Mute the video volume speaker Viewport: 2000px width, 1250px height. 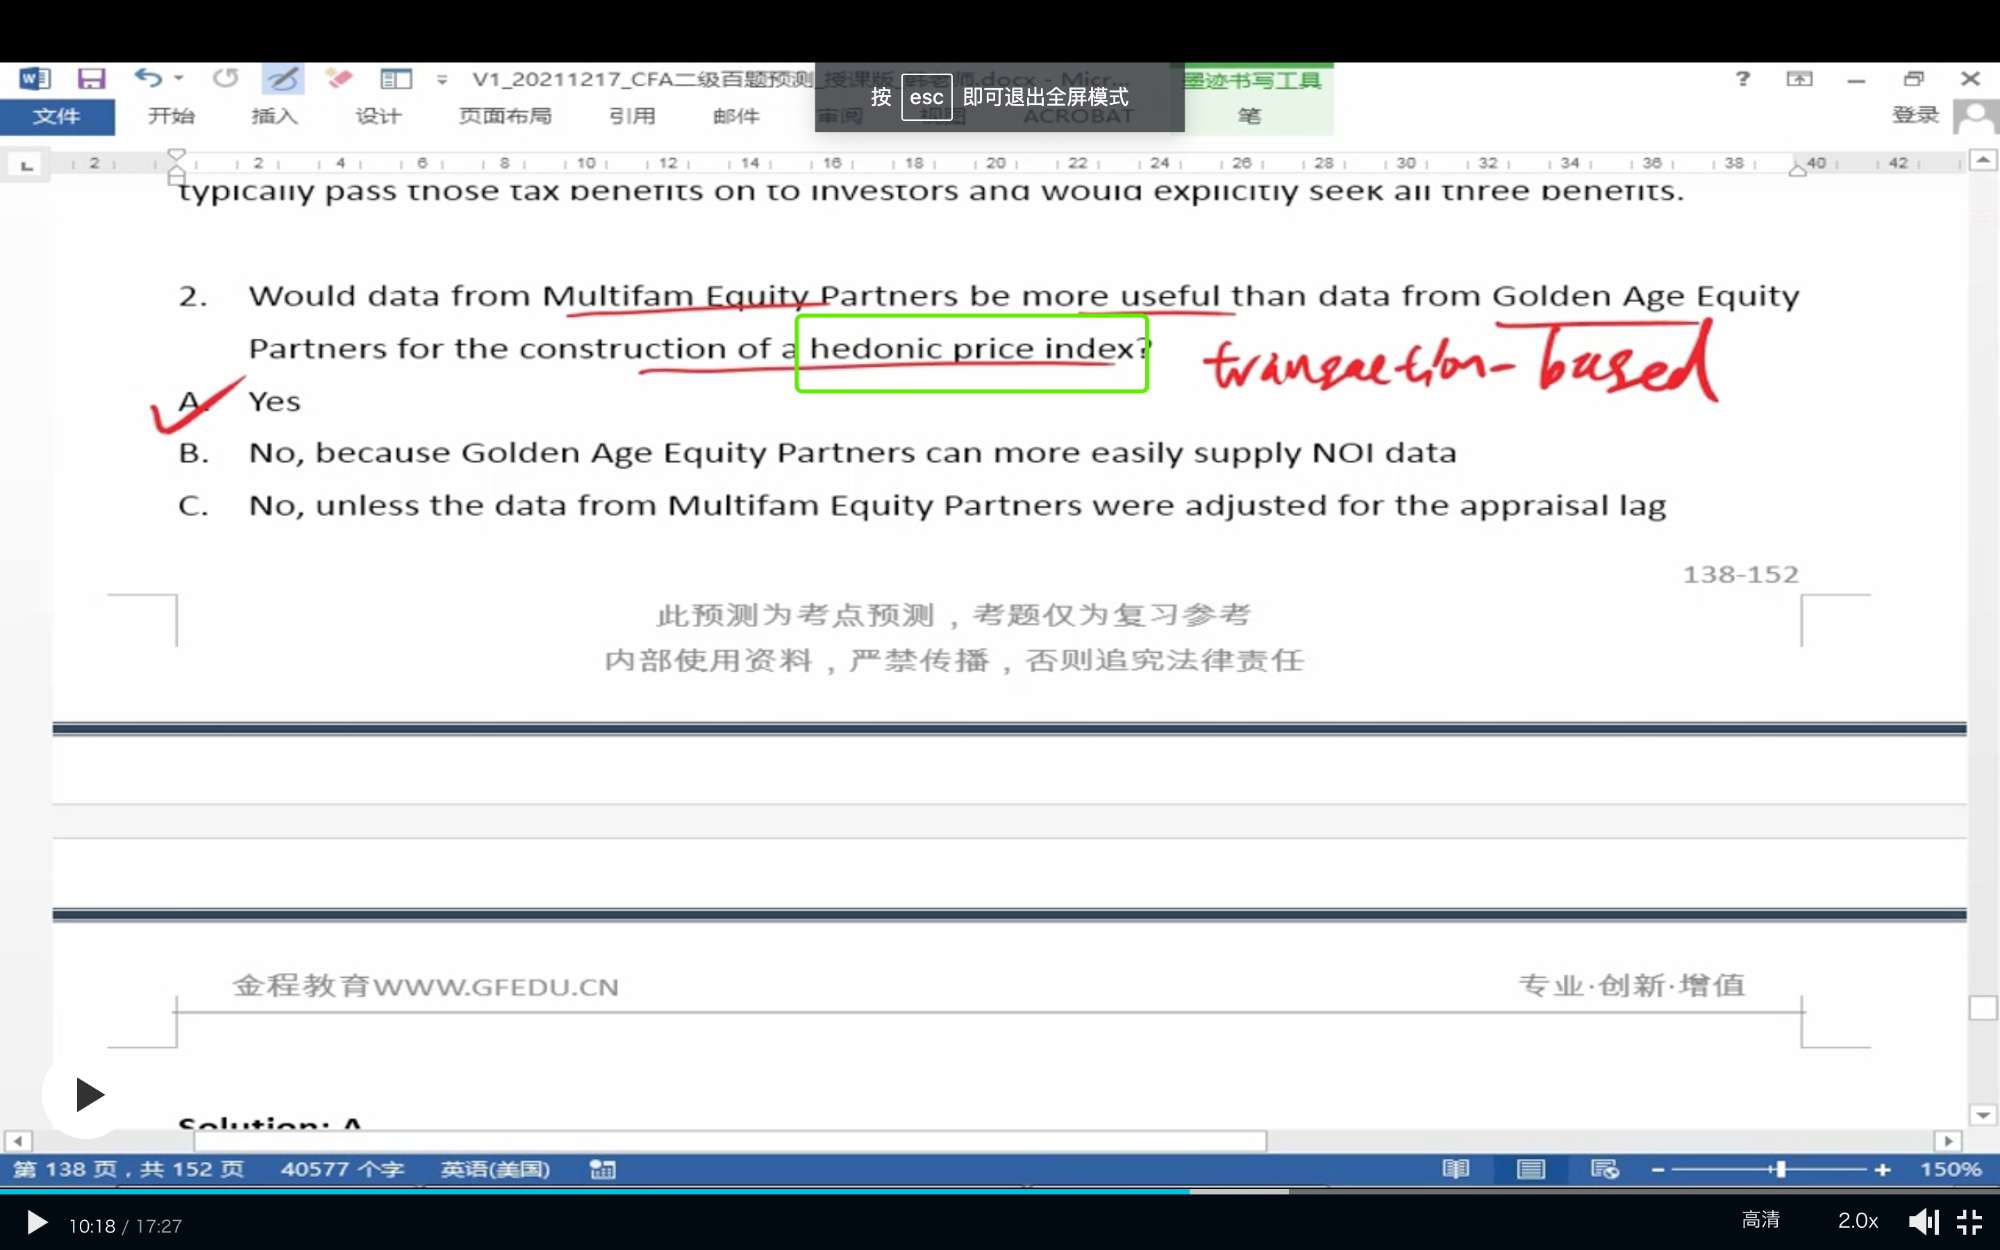[x=1922, y=1222]
